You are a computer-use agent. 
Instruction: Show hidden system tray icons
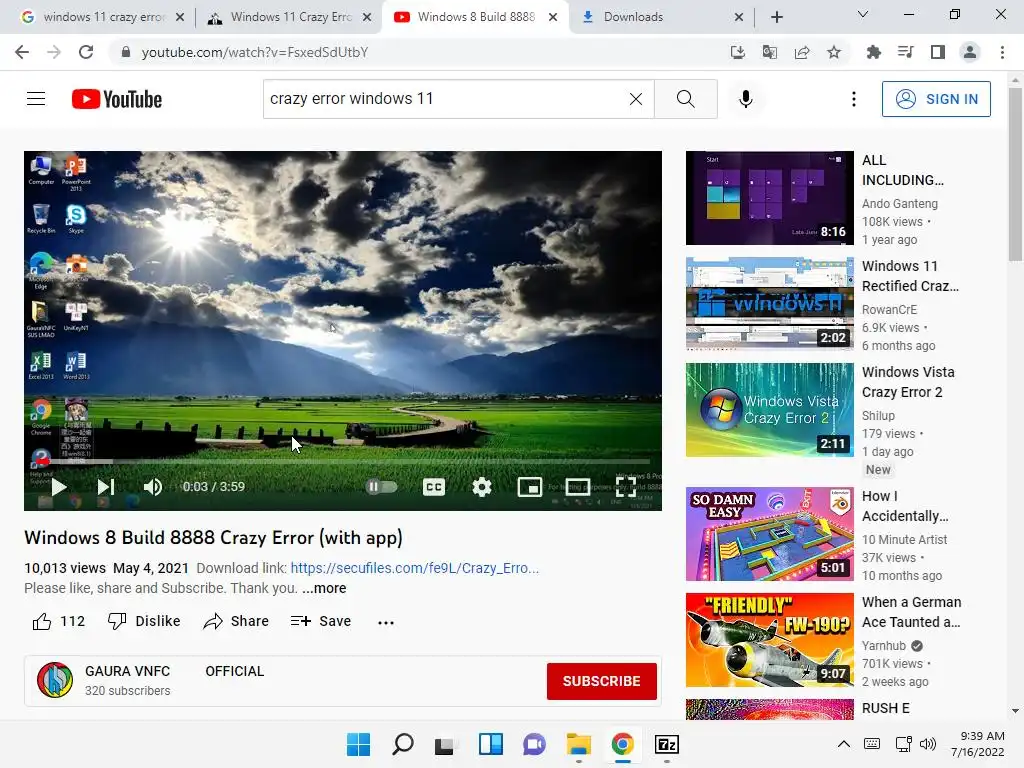(844, 744)
